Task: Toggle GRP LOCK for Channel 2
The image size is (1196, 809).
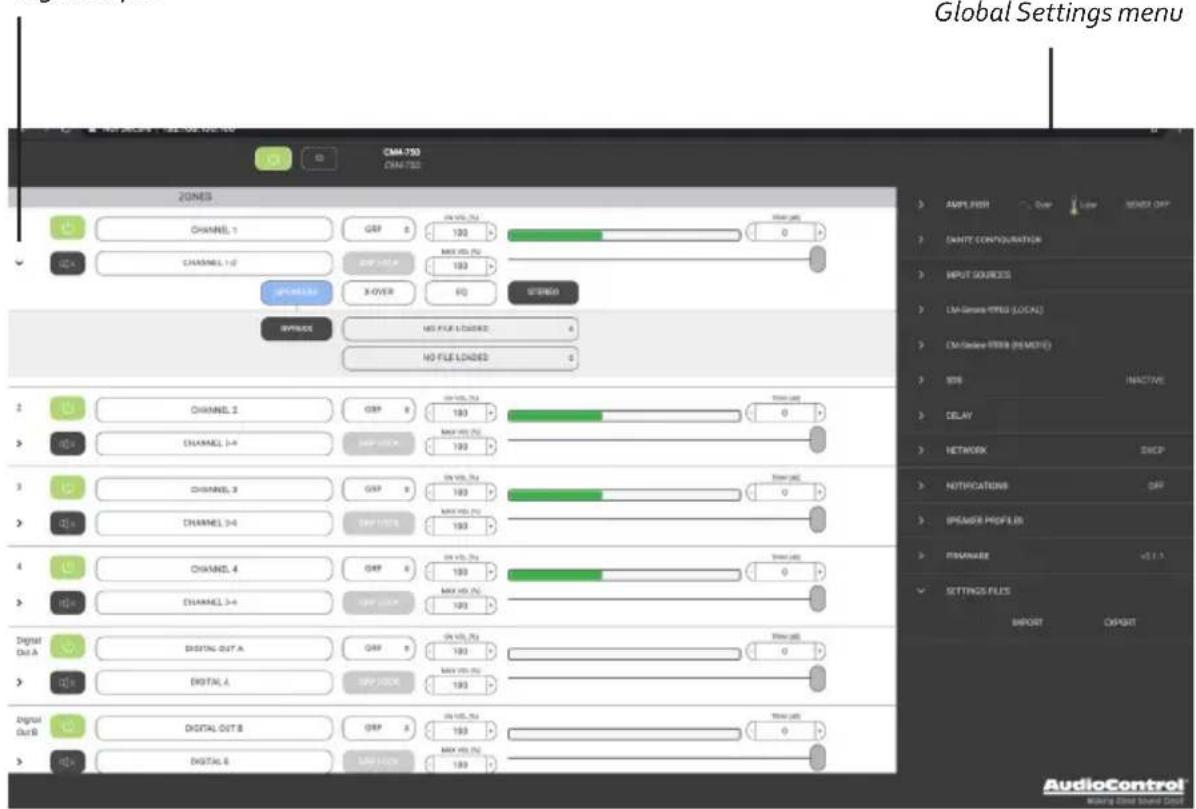Action: pyautogui.click(x=378, y=443)
